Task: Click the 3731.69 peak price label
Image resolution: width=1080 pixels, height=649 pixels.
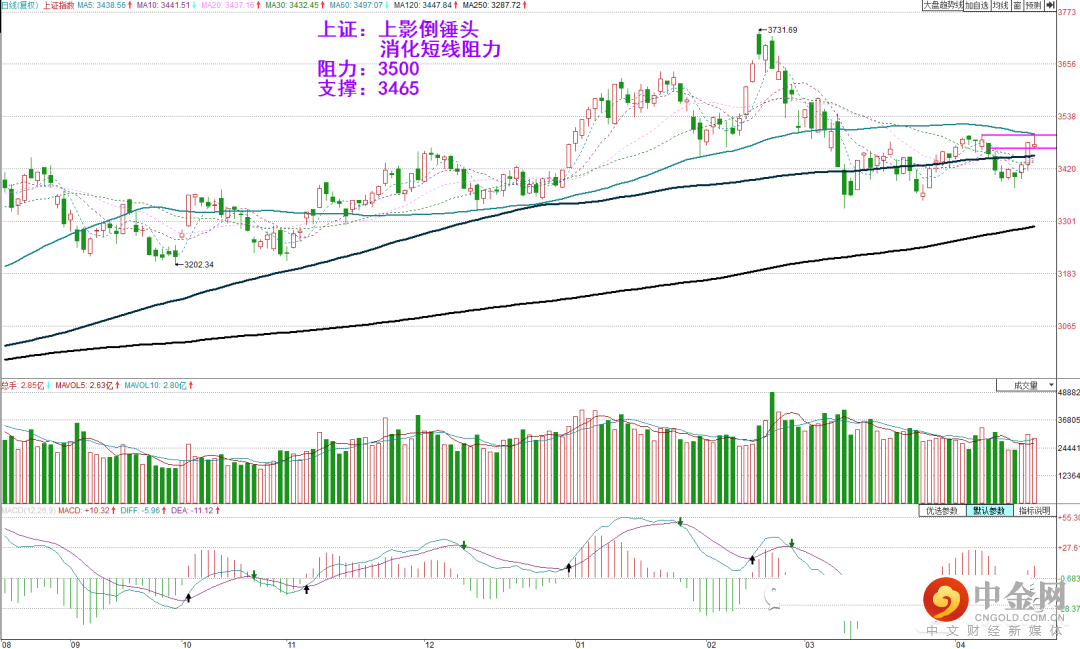Action: tap(782, 30)
